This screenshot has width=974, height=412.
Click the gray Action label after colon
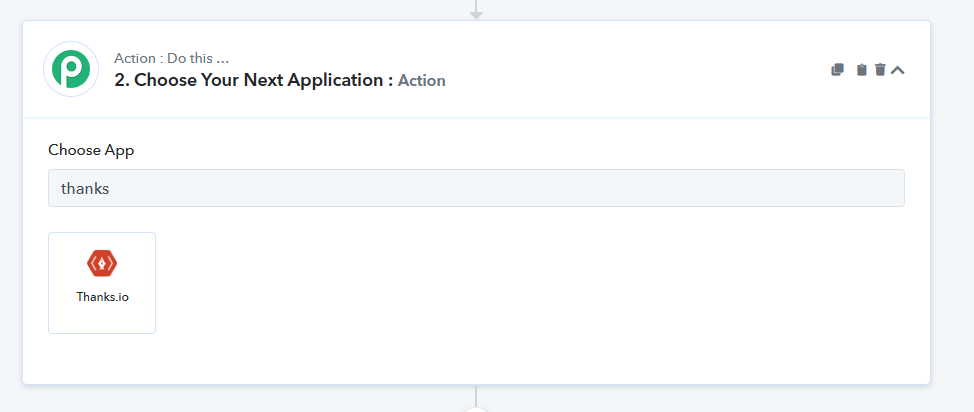coord(421,81)
